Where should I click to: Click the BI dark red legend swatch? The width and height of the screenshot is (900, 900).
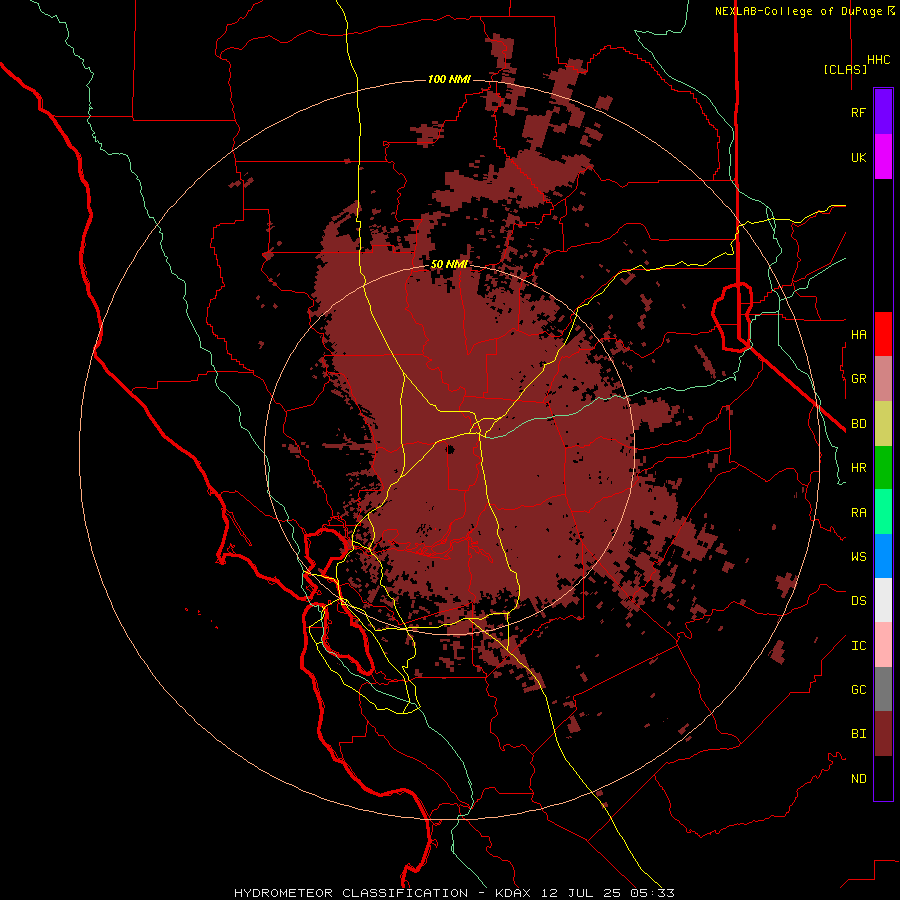click(883, 734)
